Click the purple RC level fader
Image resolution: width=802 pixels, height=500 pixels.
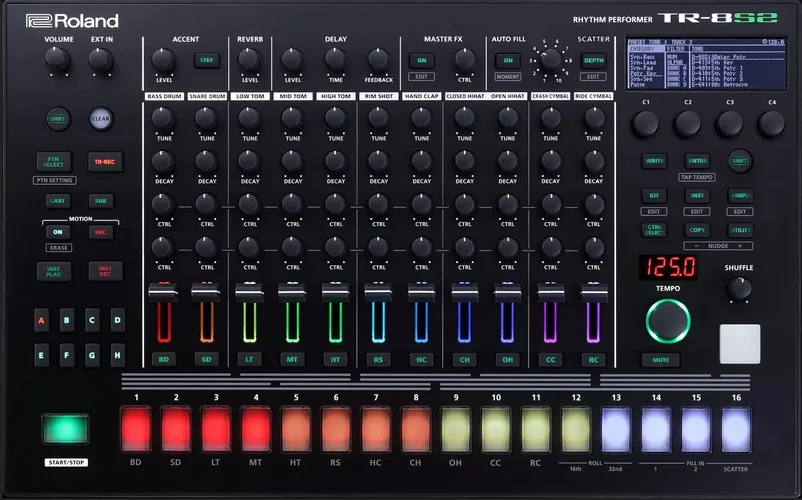tap(594, 292)
